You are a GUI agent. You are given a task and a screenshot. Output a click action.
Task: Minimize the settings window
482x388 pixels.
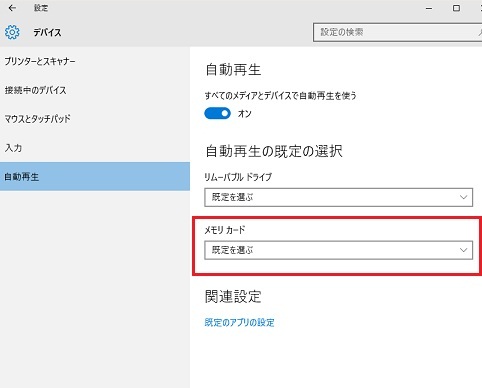429,8
